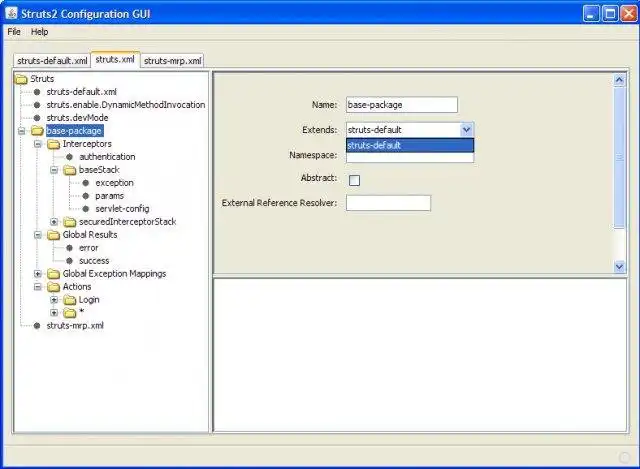Click the securedInterceptorStack folder icon

pos(70,222)
